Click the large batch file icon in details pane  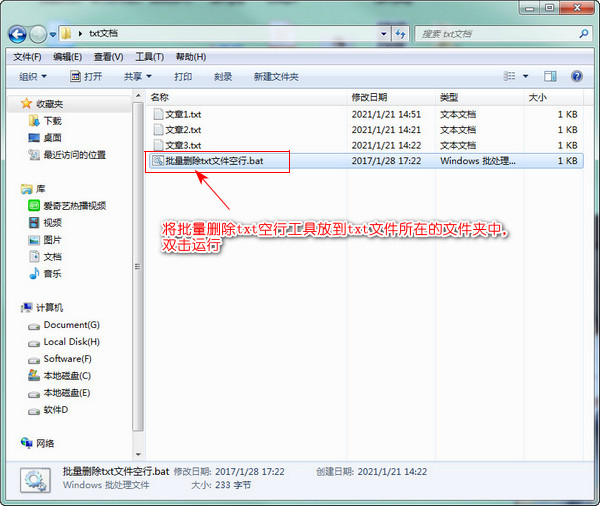[35, 480]
